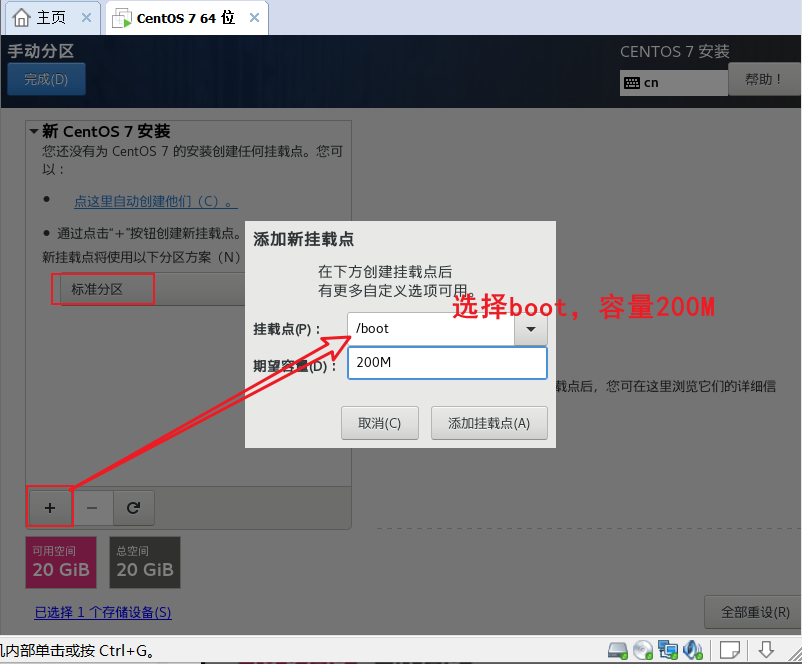
Task: Open the 帮助! help button
Action: point(764,79)
